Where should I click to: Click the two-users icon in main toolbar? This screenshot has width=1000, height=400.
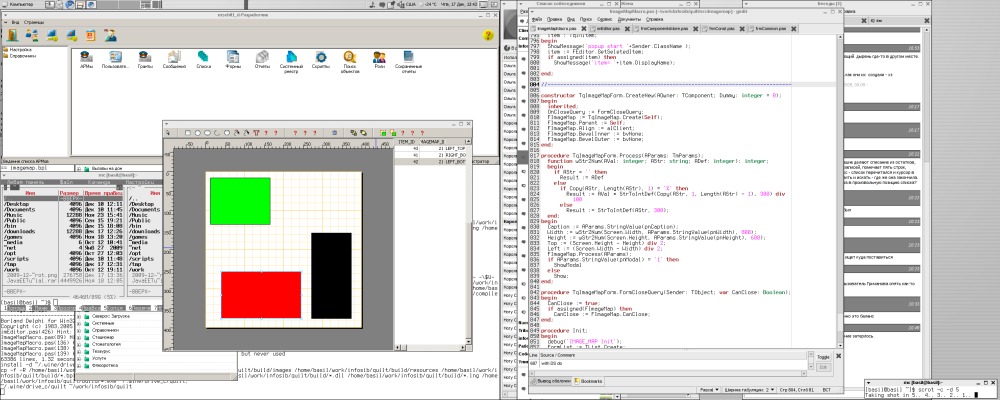[32, 34]
